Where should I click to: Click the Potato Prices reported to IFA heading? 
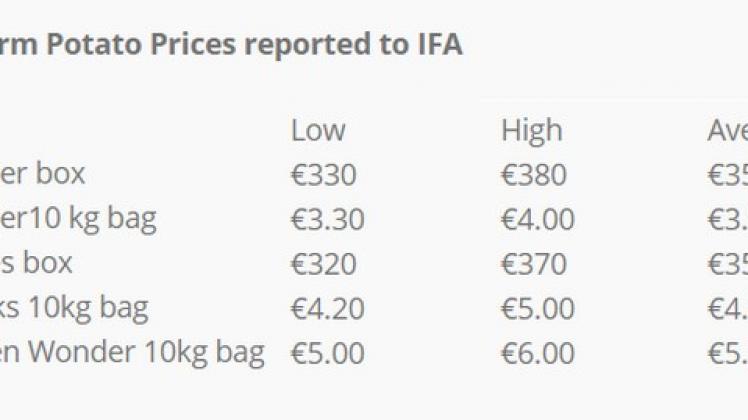coord(231,45)
